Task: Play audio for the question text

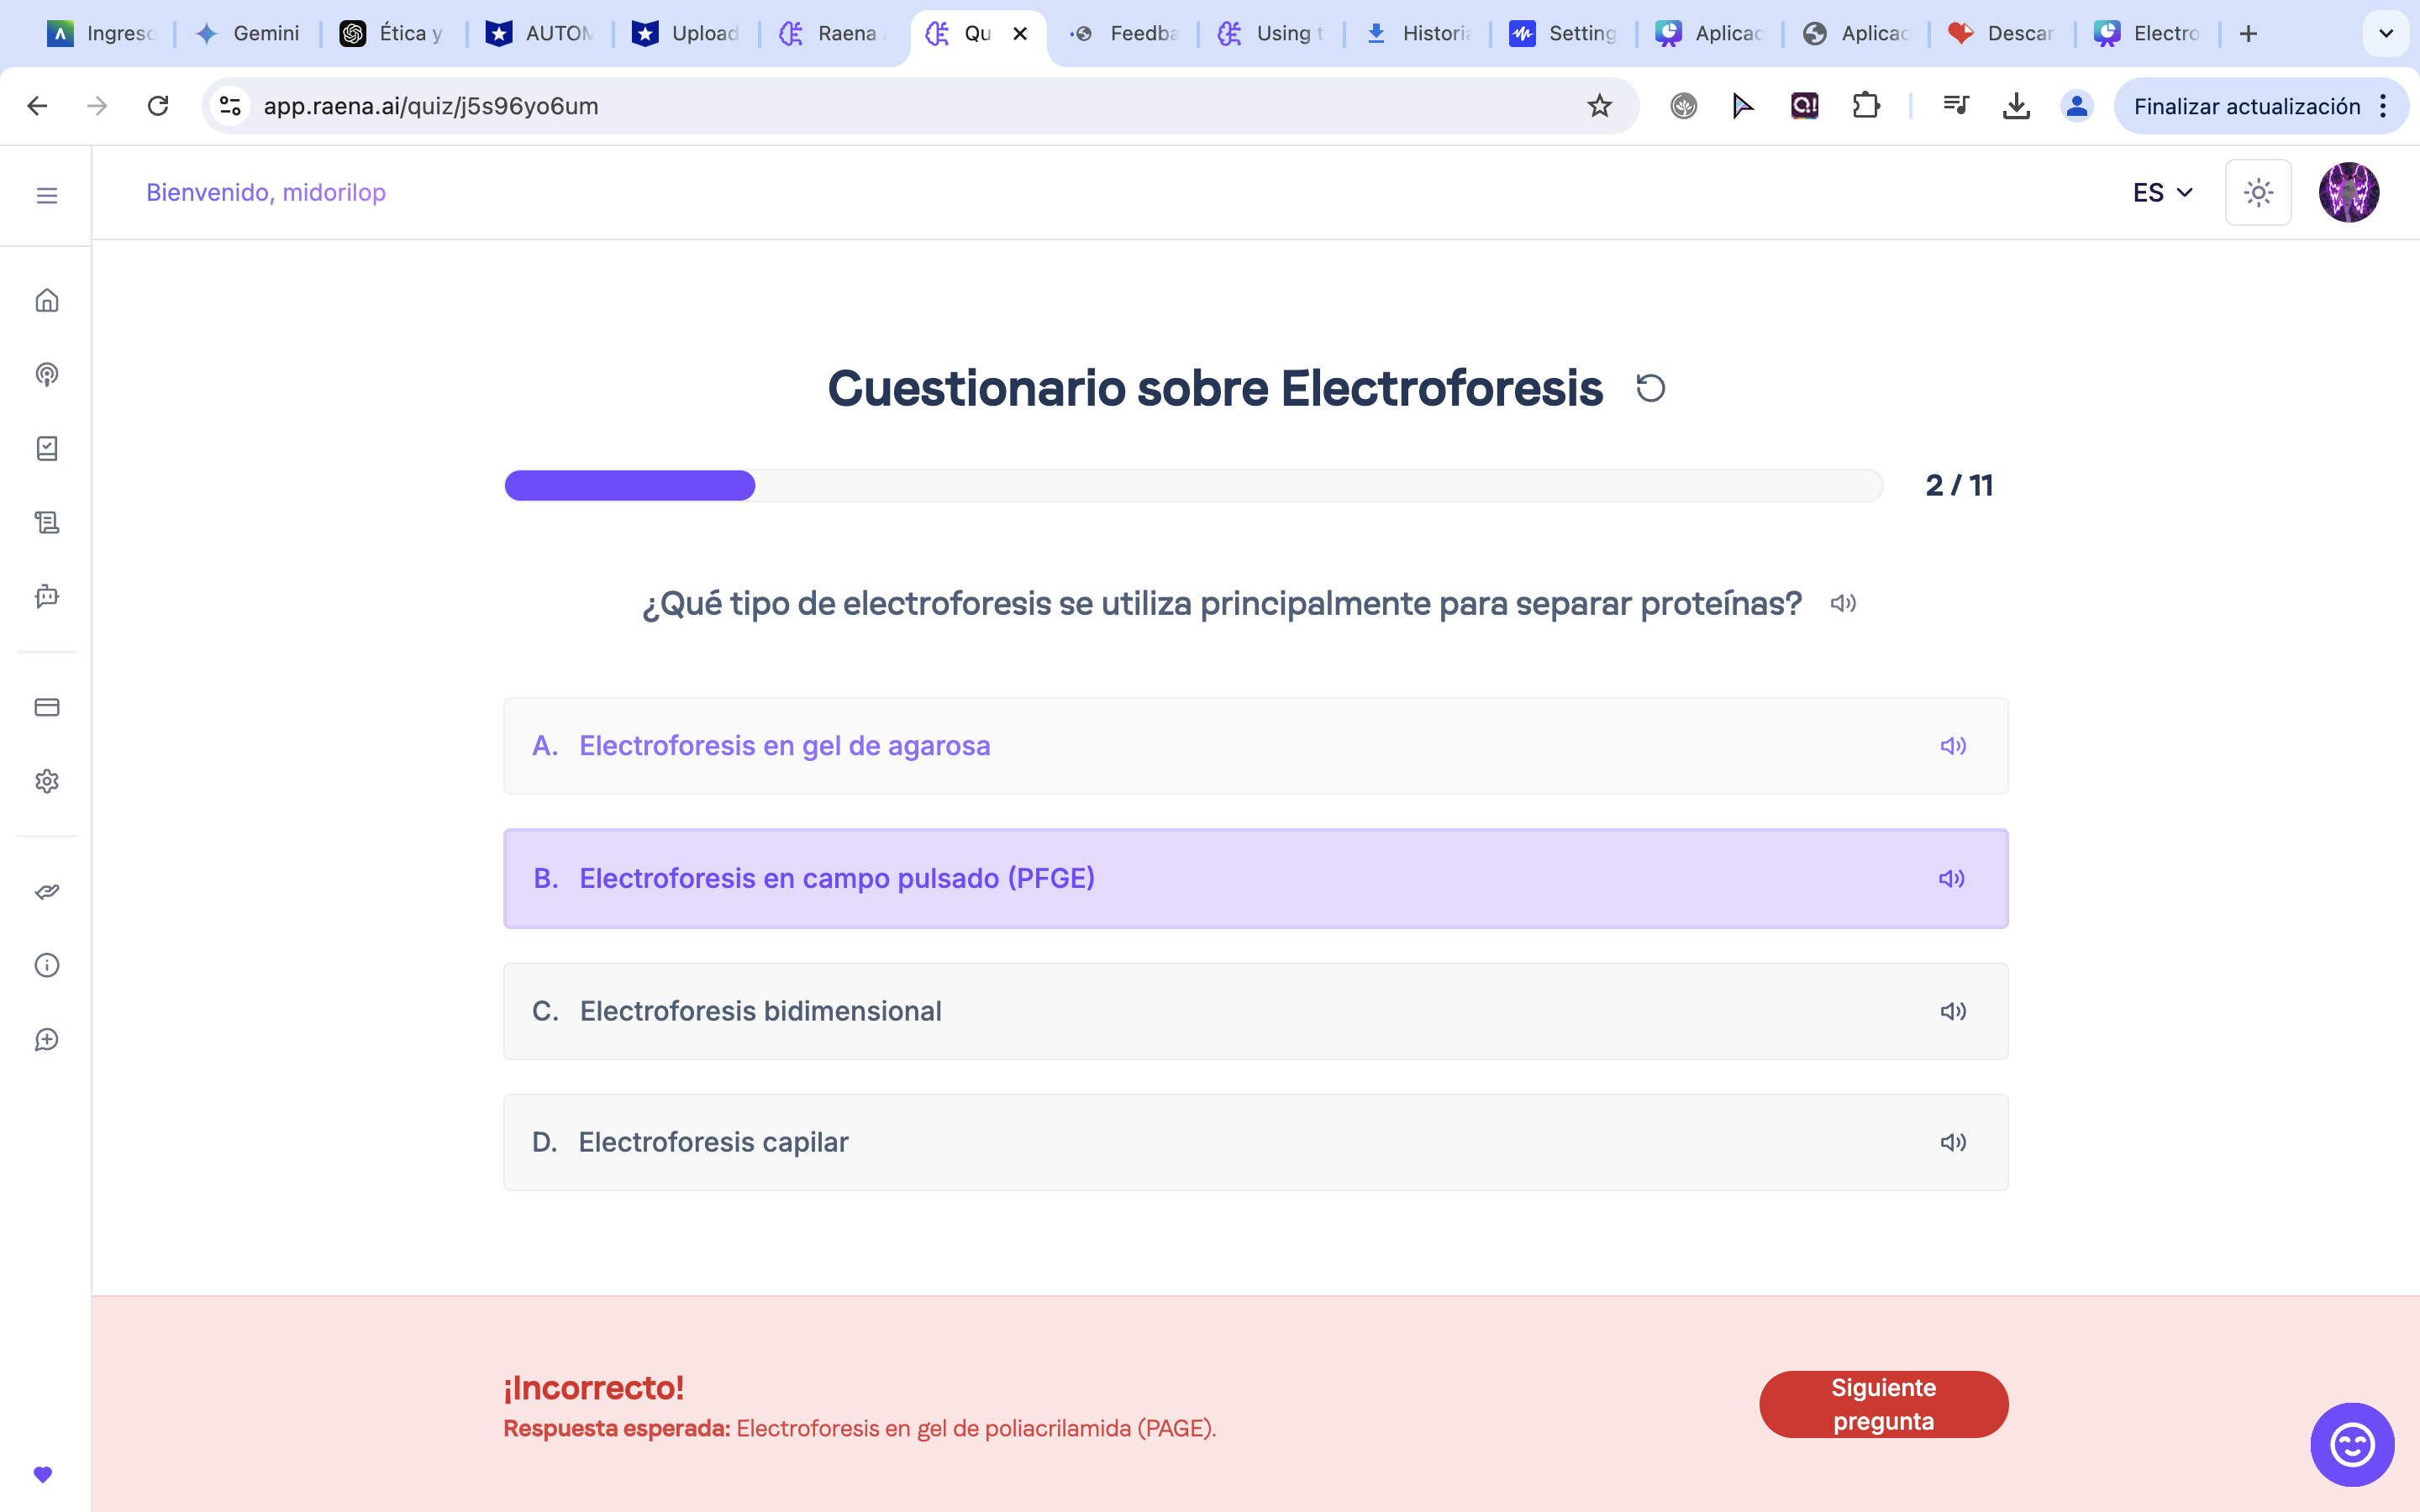Action: [x=1842, y=603]
